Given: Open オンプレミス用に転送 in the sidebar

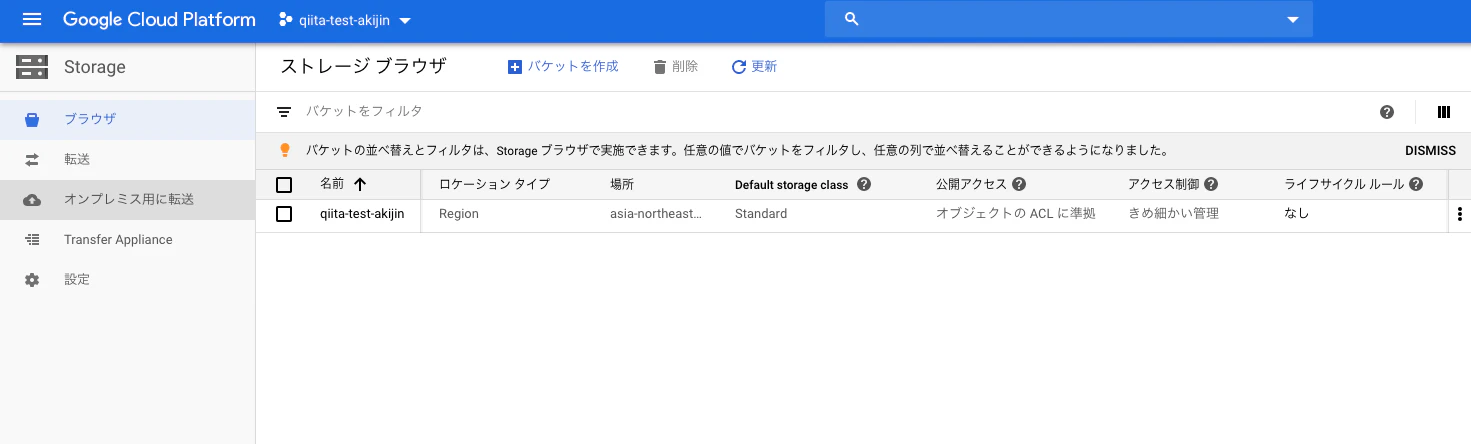Looking at the screenshot, I should pos(127,199).
